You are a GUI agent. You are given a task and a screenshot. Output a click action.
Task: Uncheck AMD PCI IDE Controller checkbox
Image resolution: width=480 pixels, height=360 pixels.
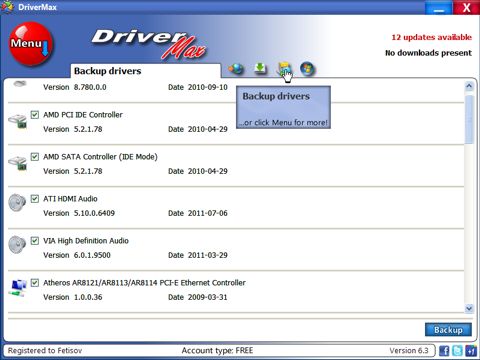tap(35, 115)
